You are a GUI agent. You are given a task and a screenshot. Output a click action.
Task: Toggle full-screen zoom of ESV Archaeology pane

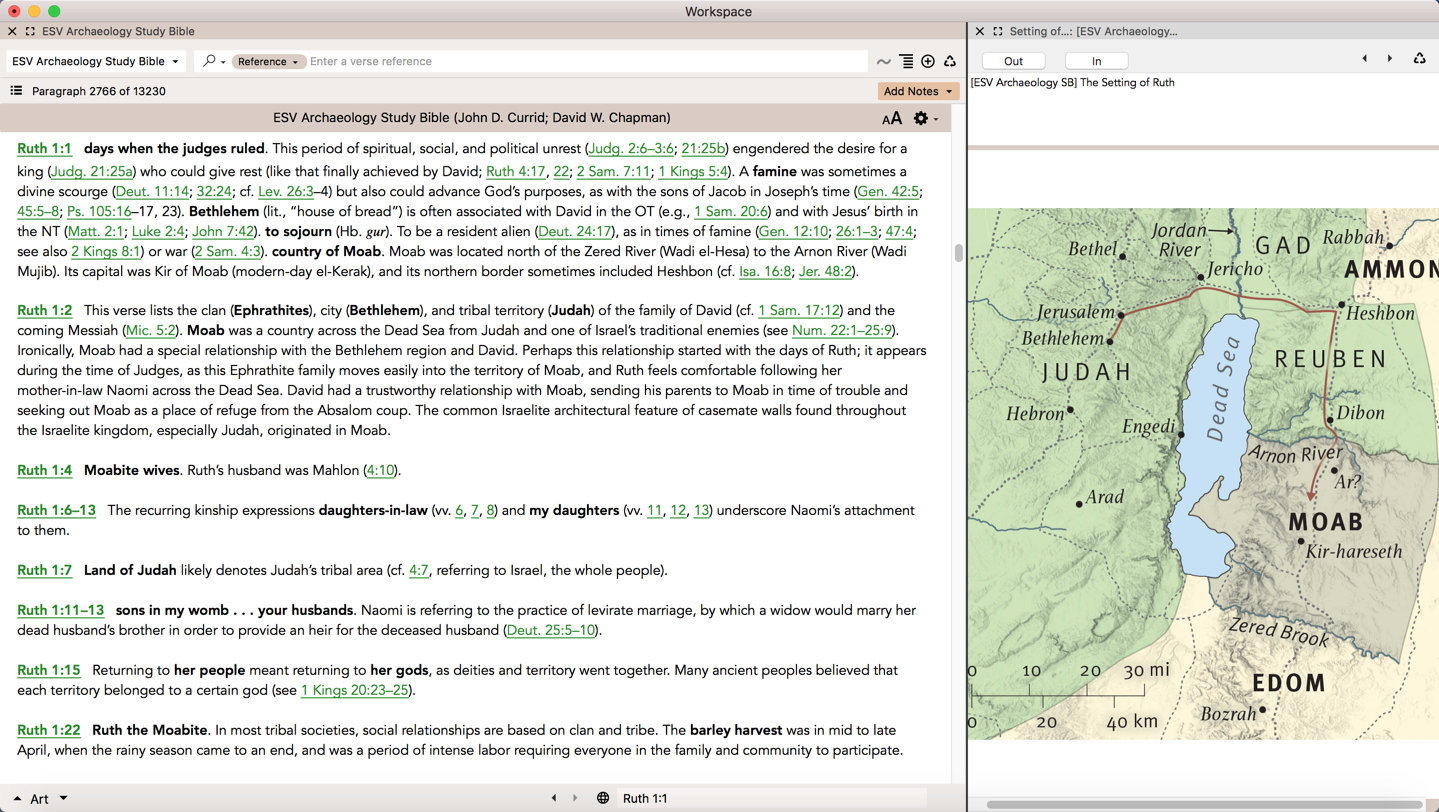point(30,32)
